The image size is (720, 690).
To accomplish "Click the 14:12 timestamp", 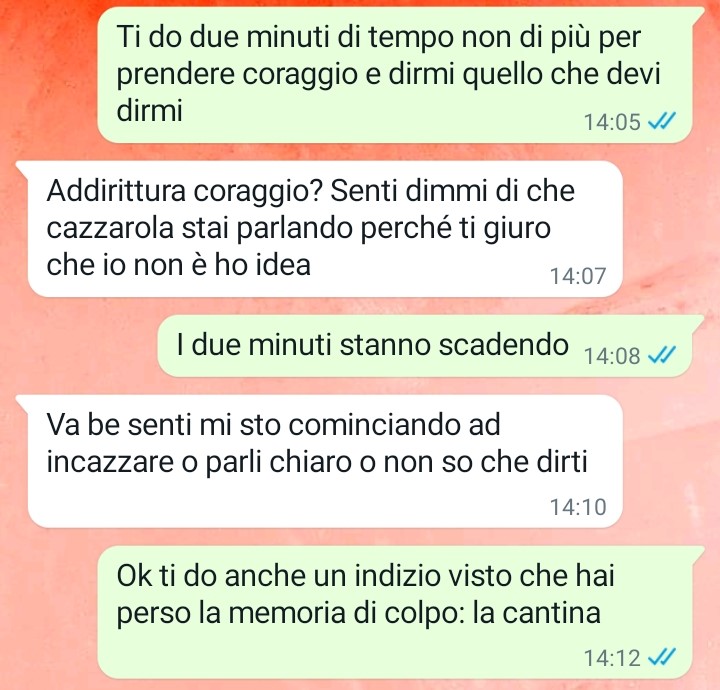I will click(x=612, y=658).
